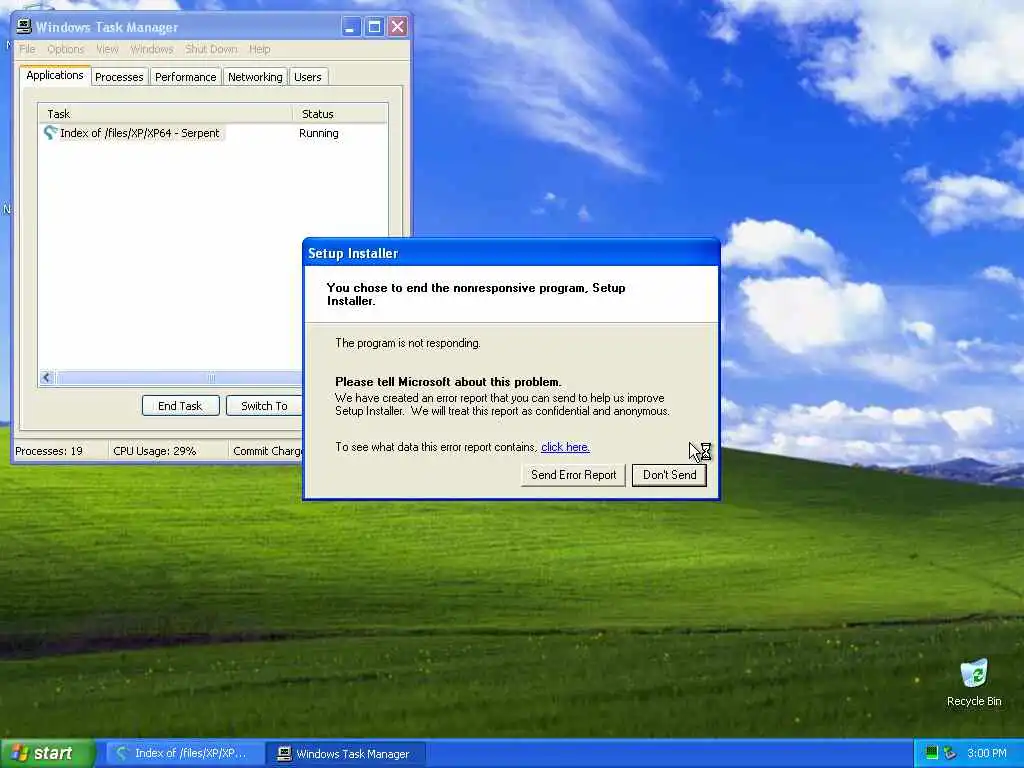Click Serpent browser icon in task list
This screenshot has width=1024, height=768.
point(50,133)
